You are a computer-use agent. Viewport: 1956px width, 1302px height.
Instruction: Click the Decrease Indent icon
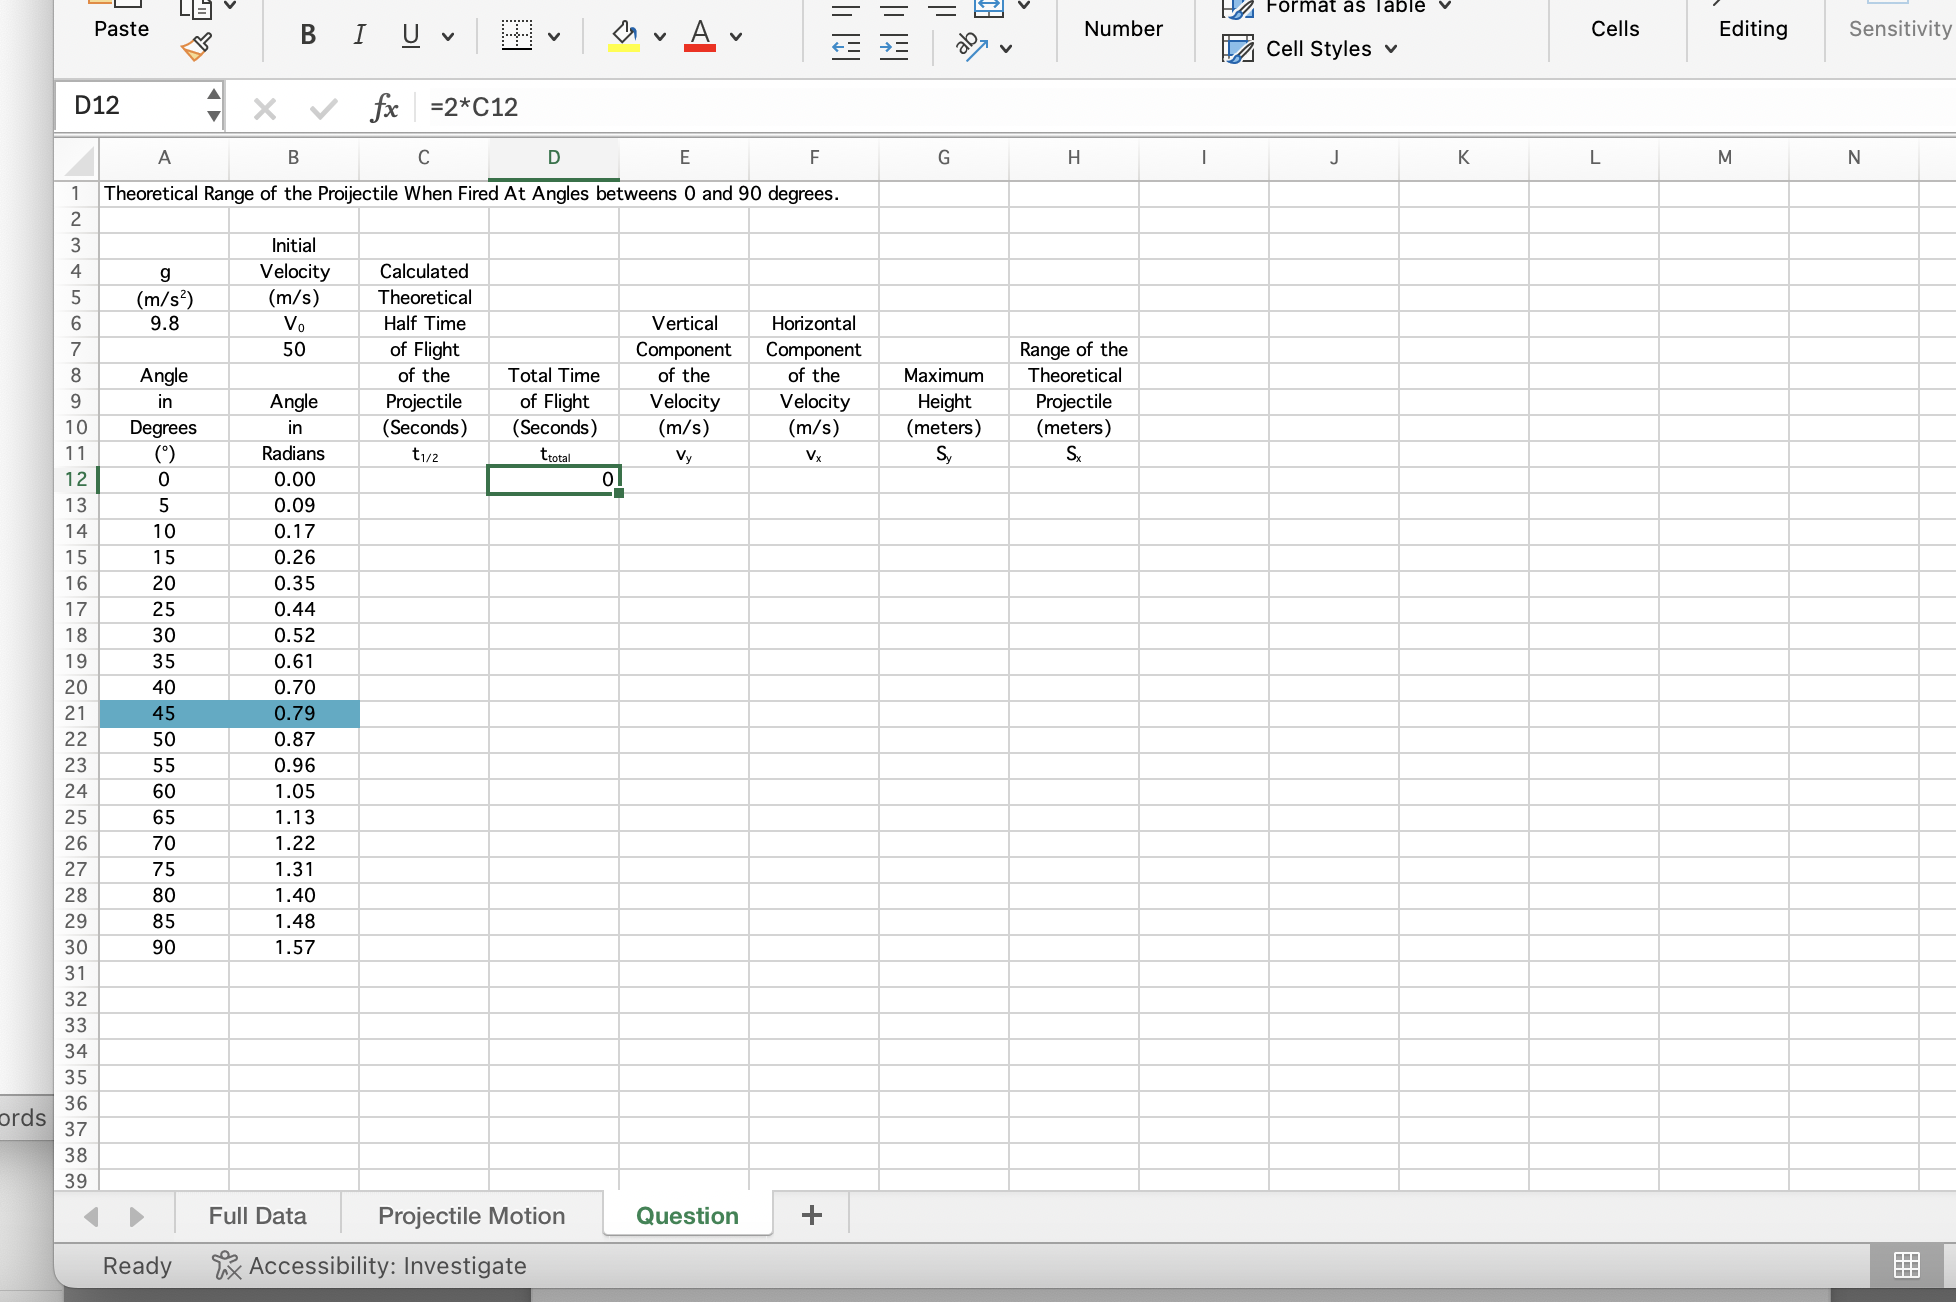846,47
